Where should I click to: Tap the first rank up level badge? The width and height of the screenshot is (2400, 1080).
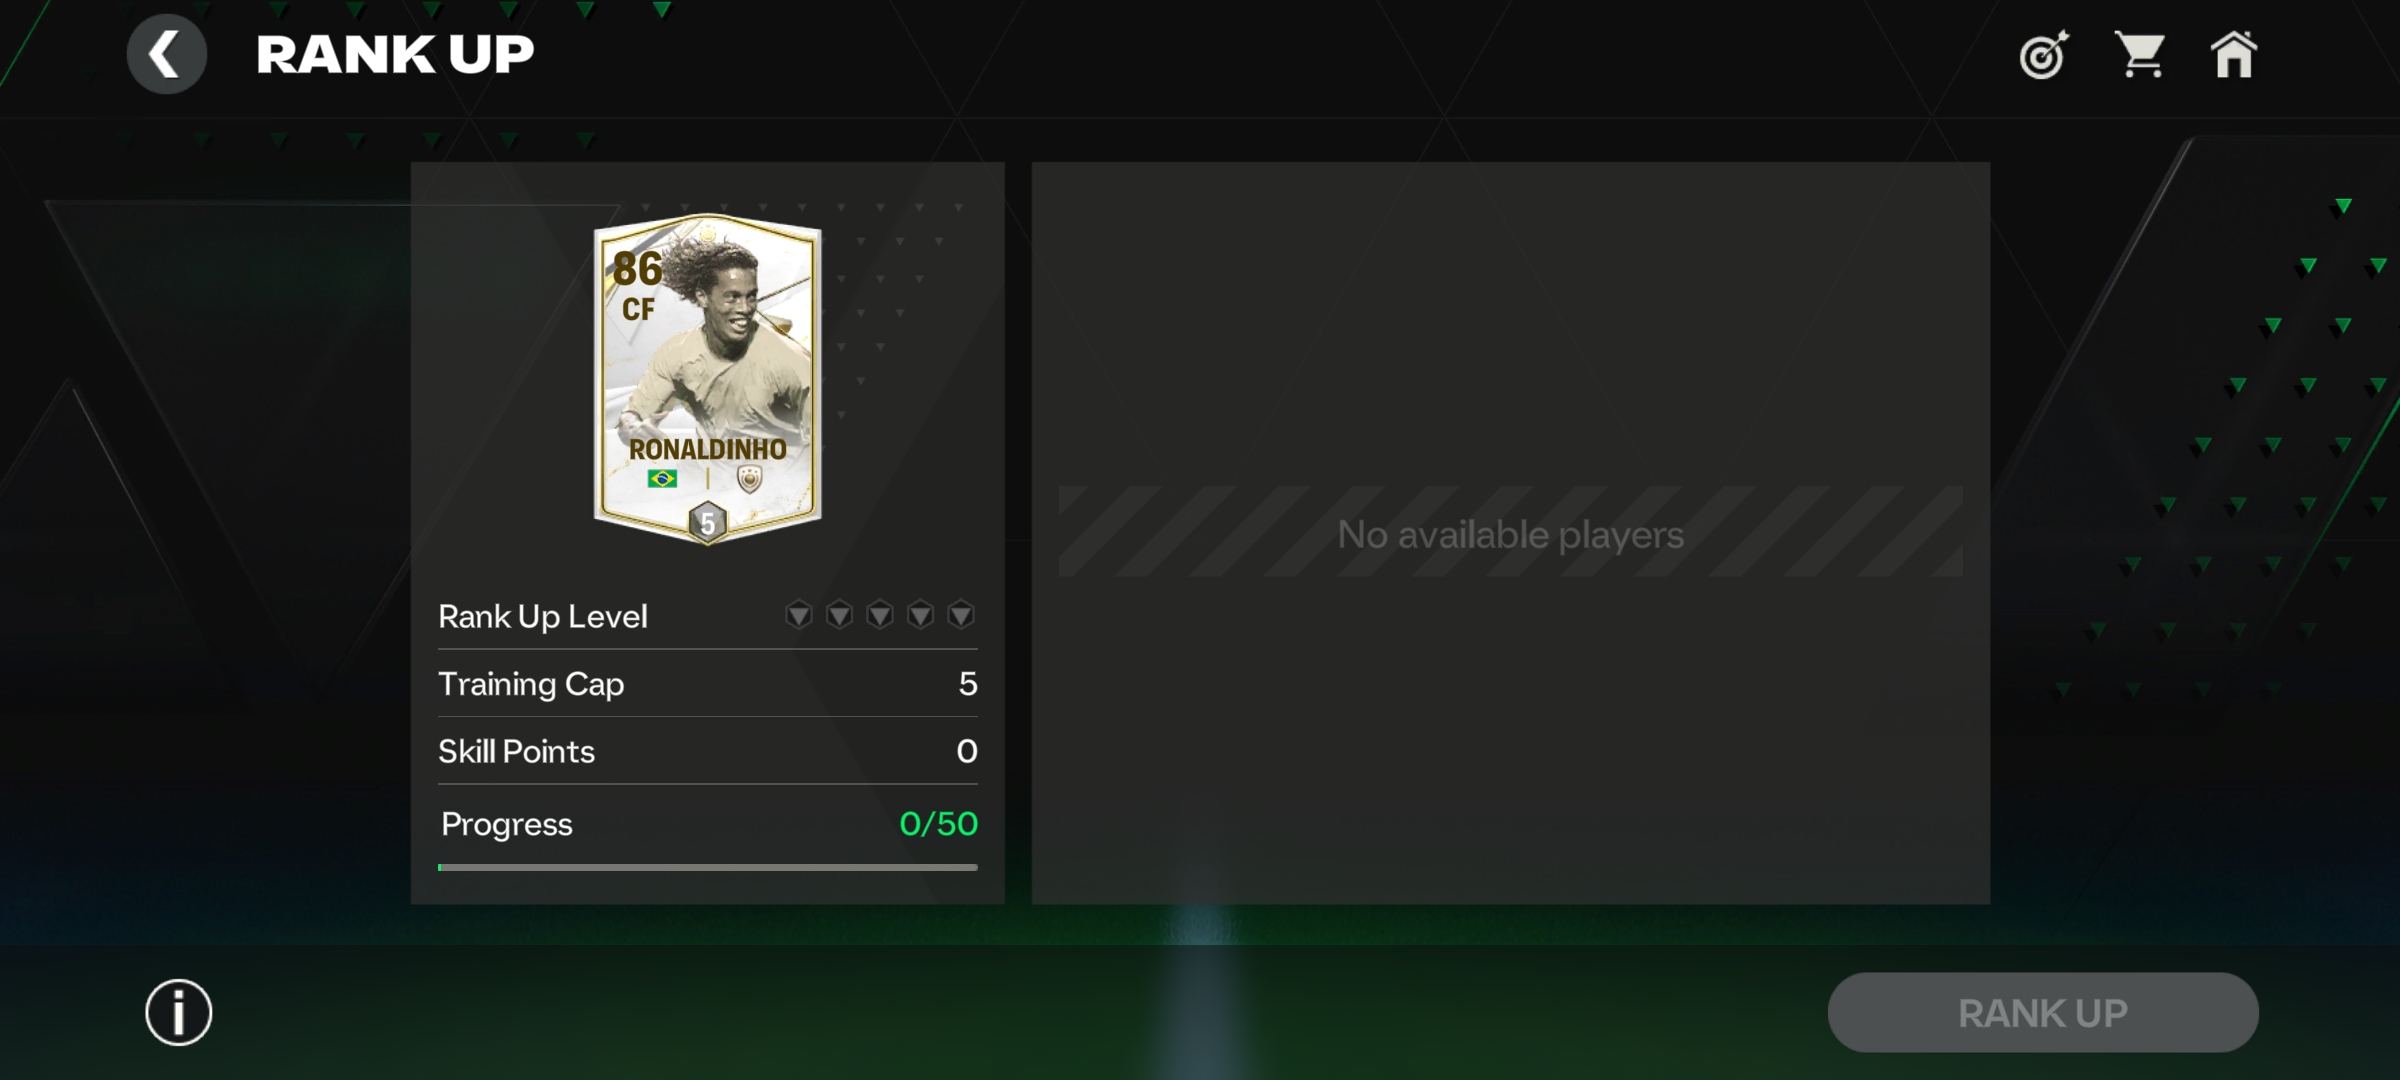point(798,615)
